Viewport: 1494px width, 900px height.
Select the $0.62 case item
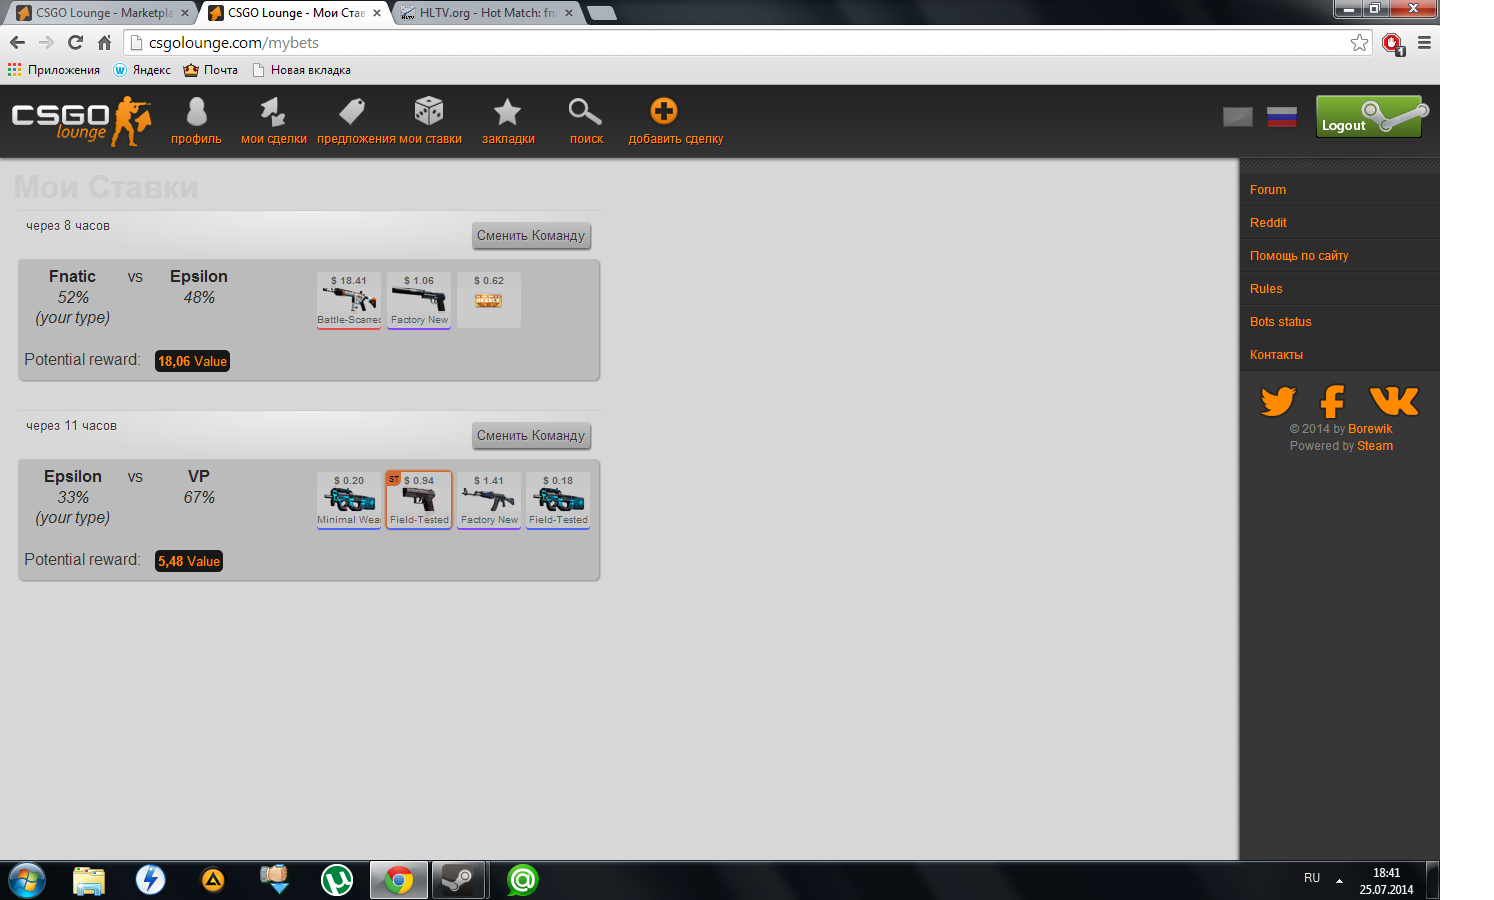[489, 300]
